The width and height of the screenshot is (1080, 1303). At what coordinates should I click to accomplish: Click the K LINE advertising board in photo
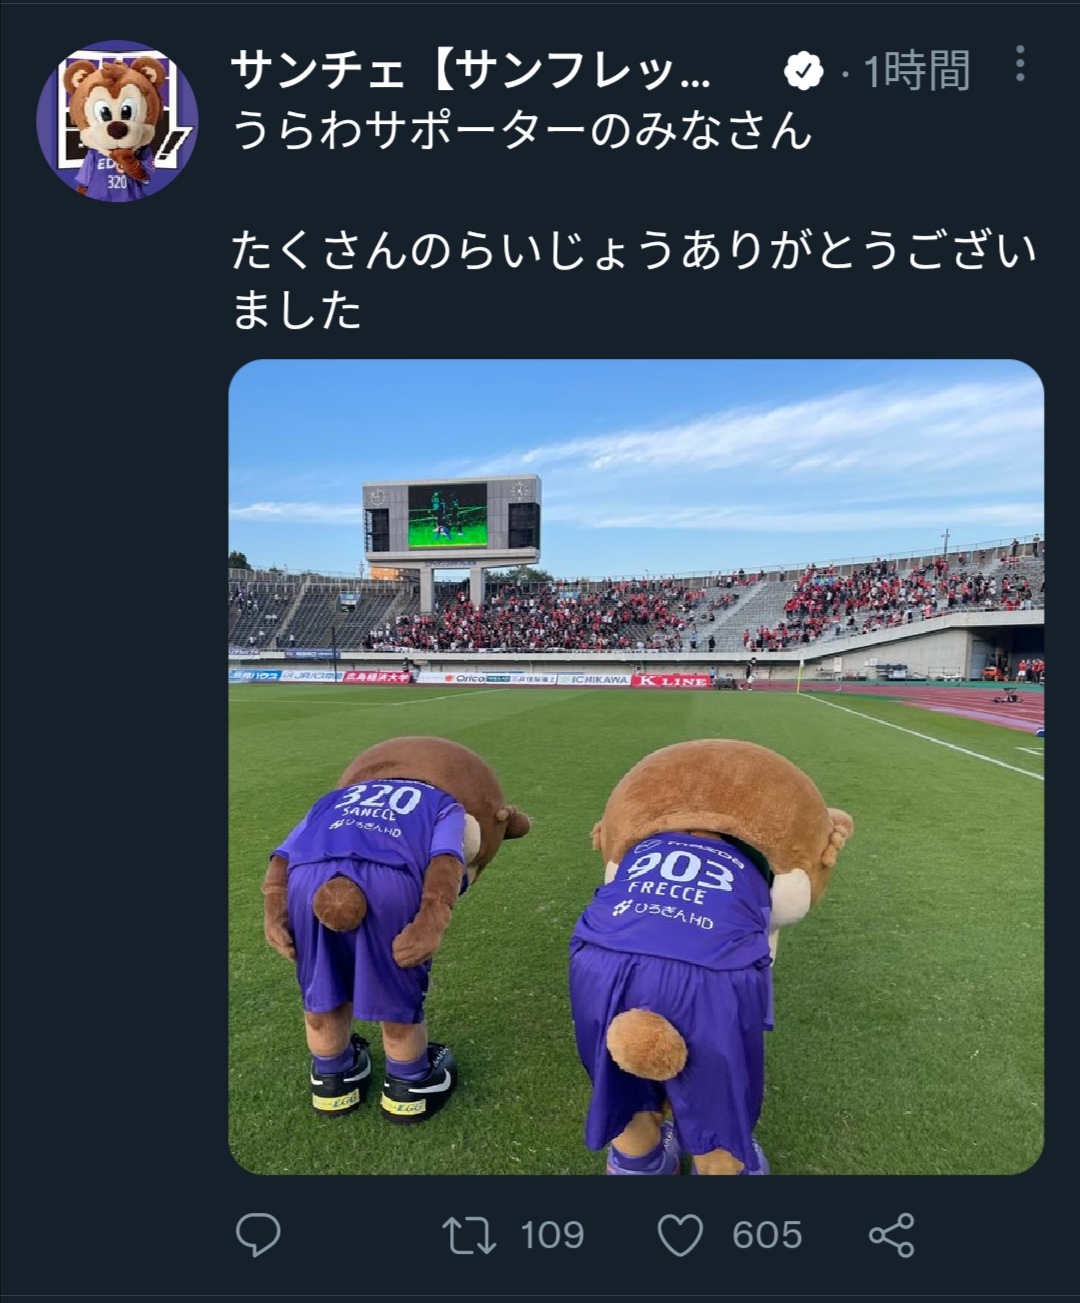coord(671,680)
